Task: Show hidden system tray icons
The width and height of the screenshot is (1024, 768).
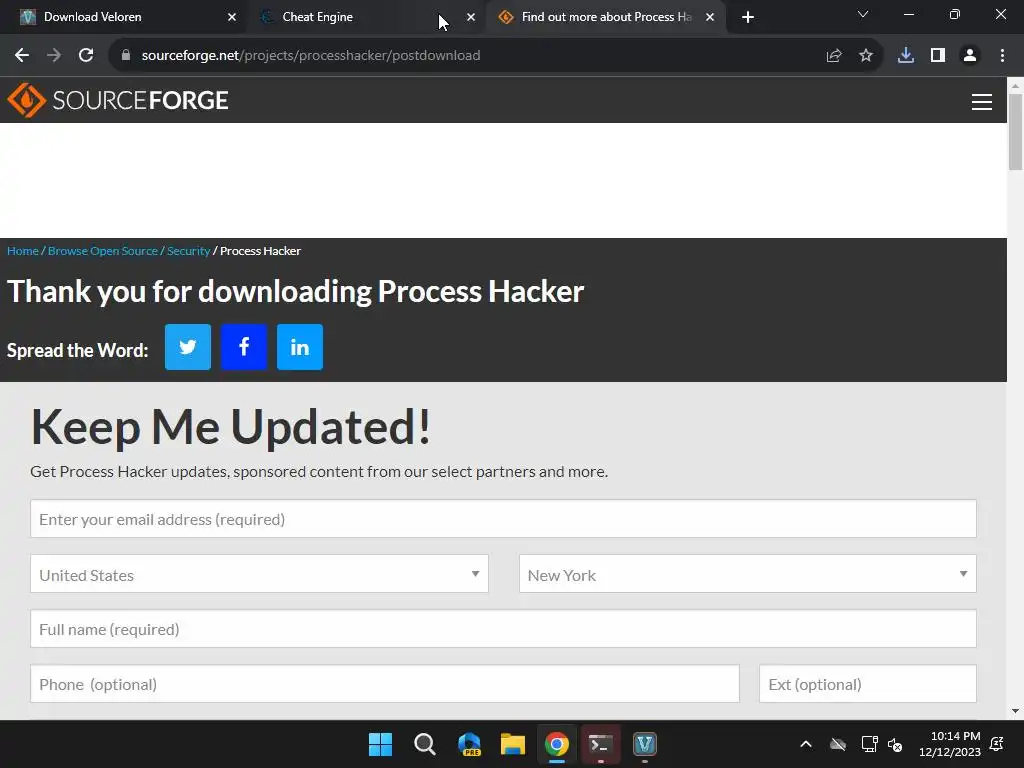Action: tap(806, 744)
